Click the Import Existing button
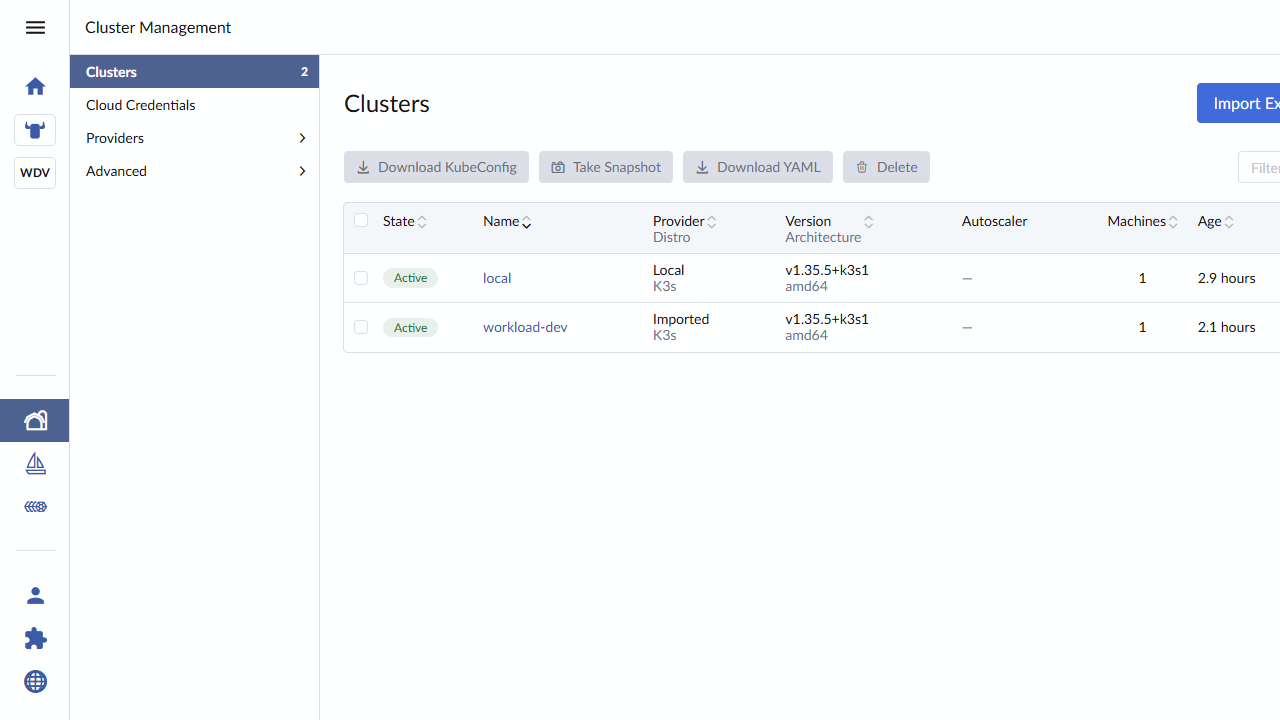This screenshot has width=1280, height=720. (1238, 103)
